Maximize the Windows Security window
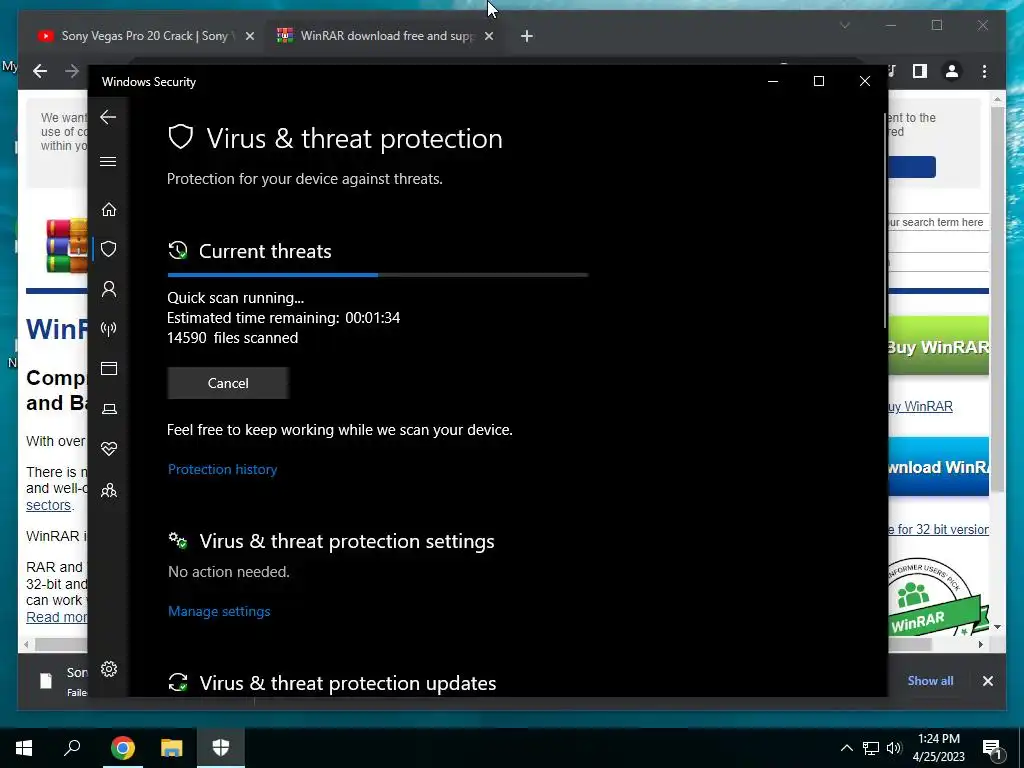 pos(818,81)
